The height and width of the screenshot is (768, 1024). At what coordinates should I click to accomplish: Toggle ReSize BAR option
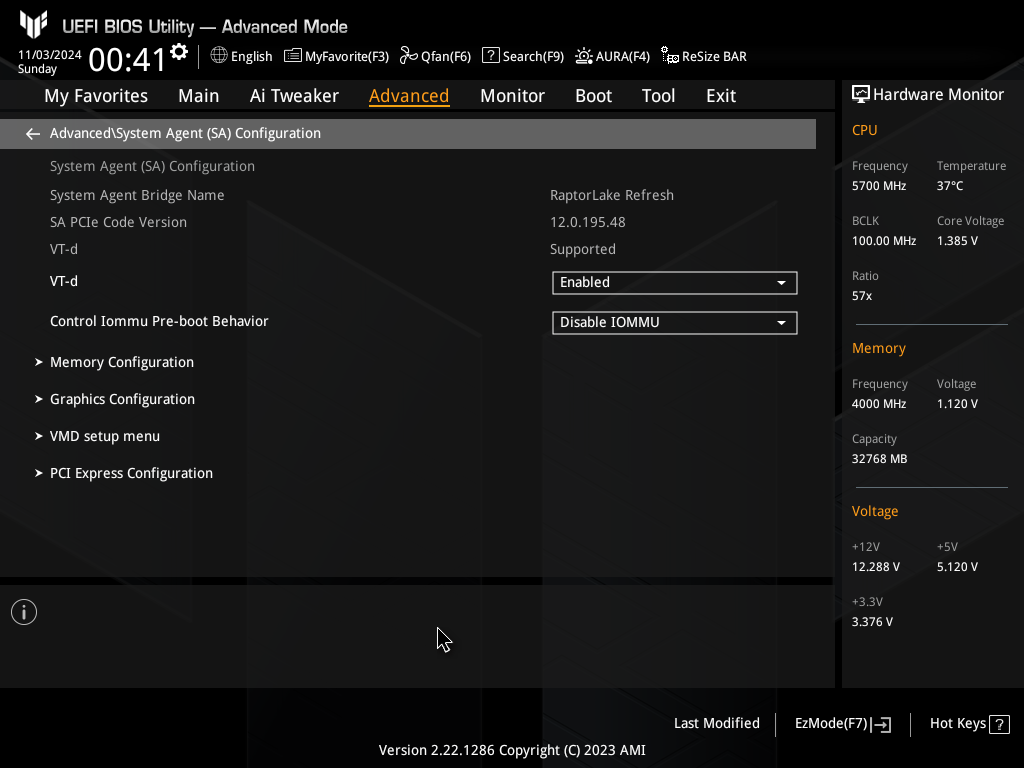pyautogui.click(x=703, y=56)
